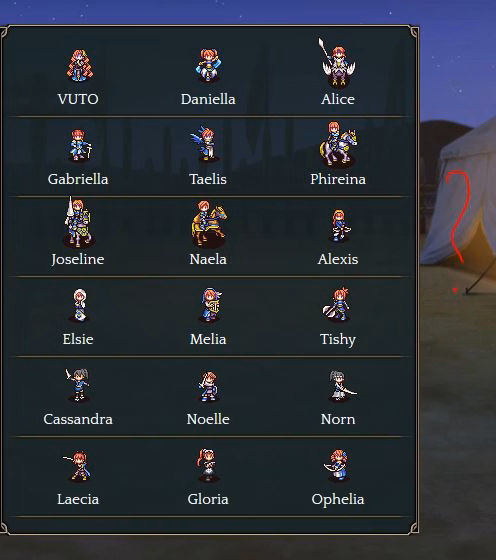The width and height of the screenshot is (496, 560).
Task: Pick Gloria the maid-outfit sprite
Action: pyautogui.click(x=207, y=465)
